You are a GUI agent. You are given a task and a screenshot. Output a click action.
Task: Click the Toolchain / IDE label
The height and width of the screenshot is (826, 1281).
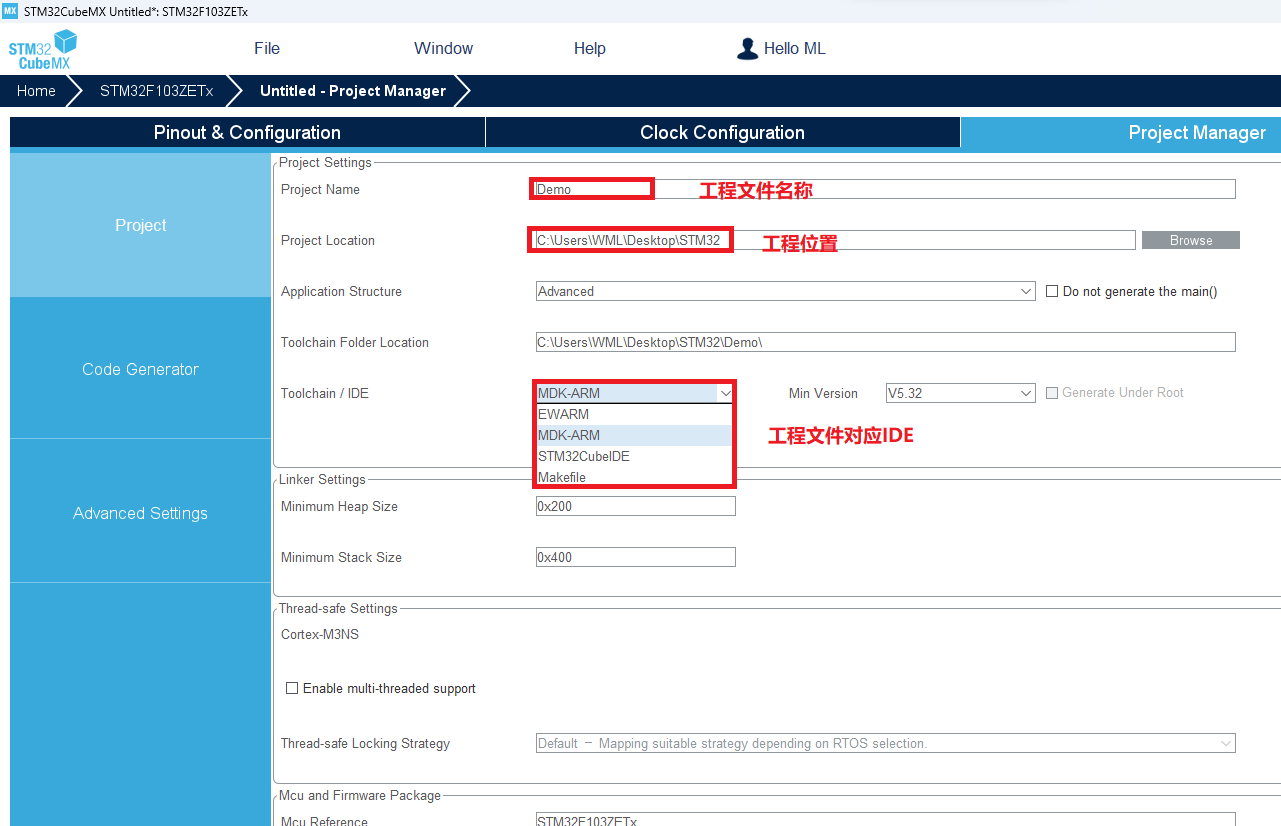(x=325, y=393)
